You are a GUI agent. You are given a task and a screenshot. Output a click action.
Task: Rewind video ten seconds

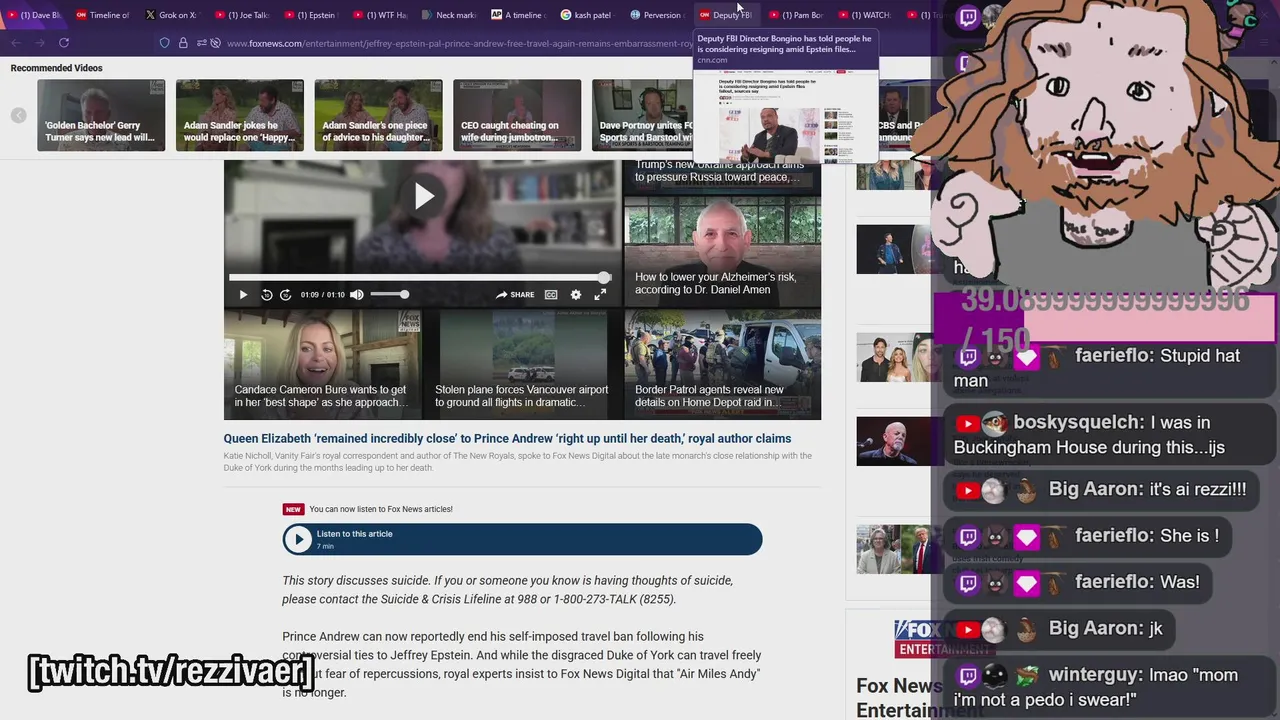click(x=267, y=295)
